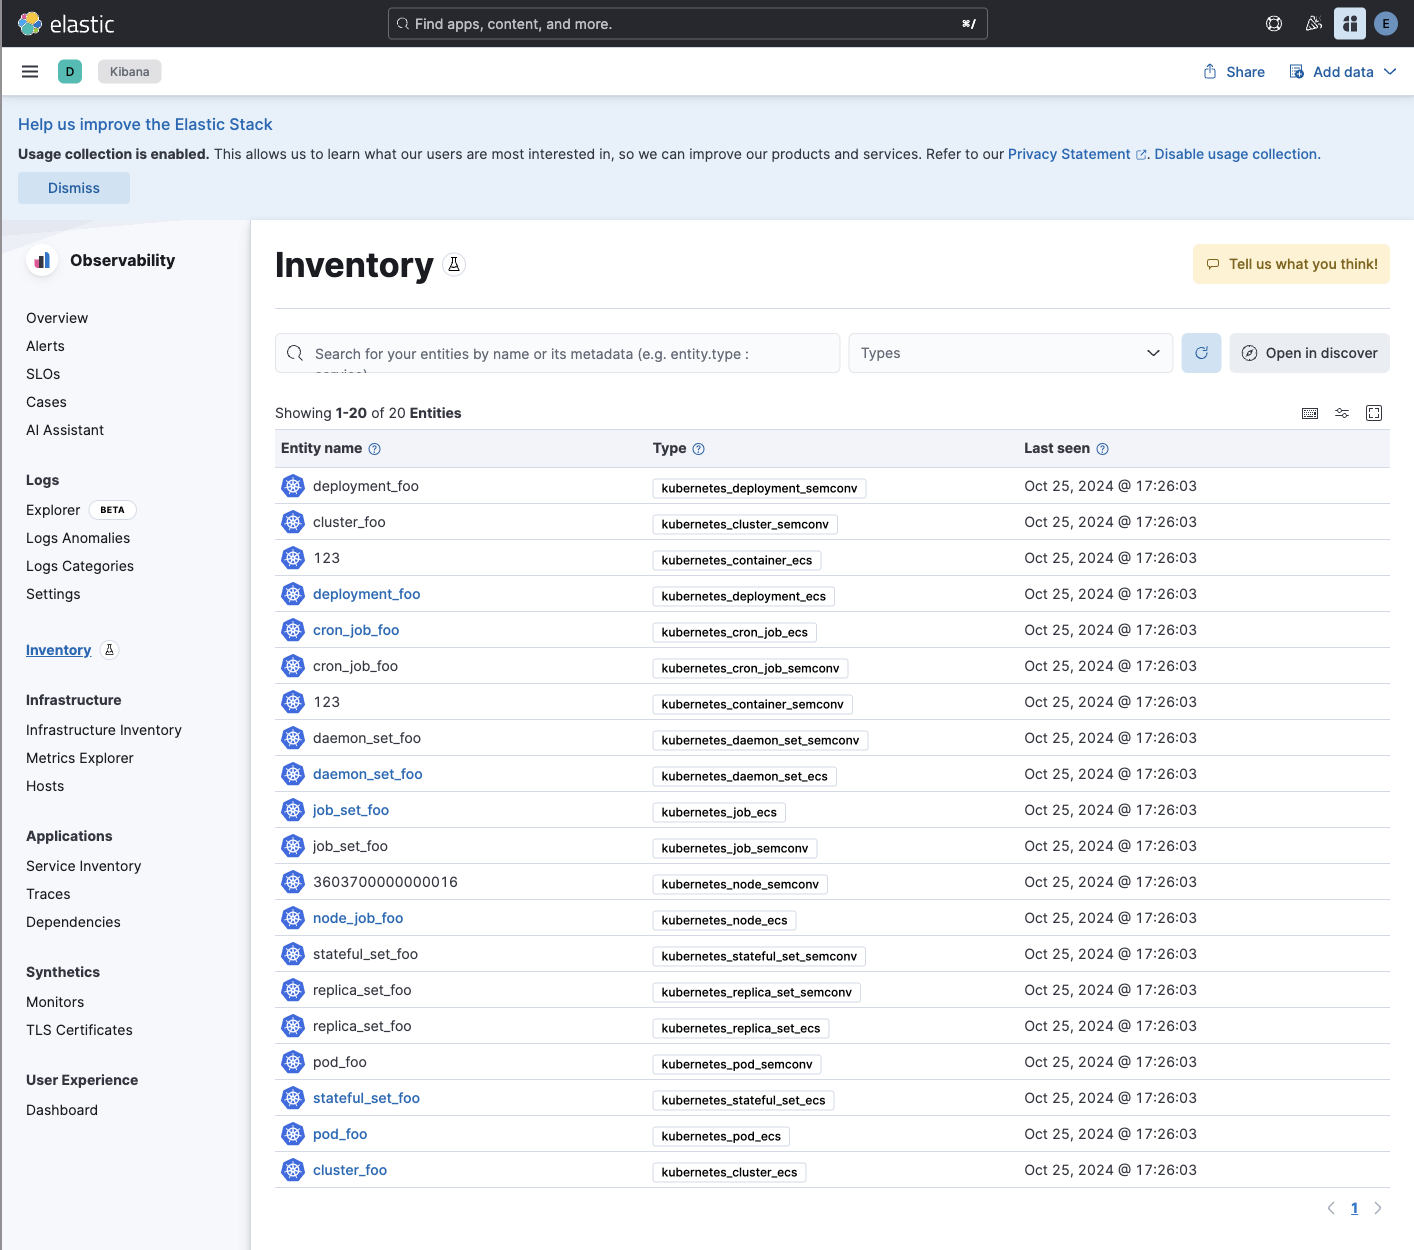Expand the Add data menu
1414x1250 pixels.
click(1343, 72)
